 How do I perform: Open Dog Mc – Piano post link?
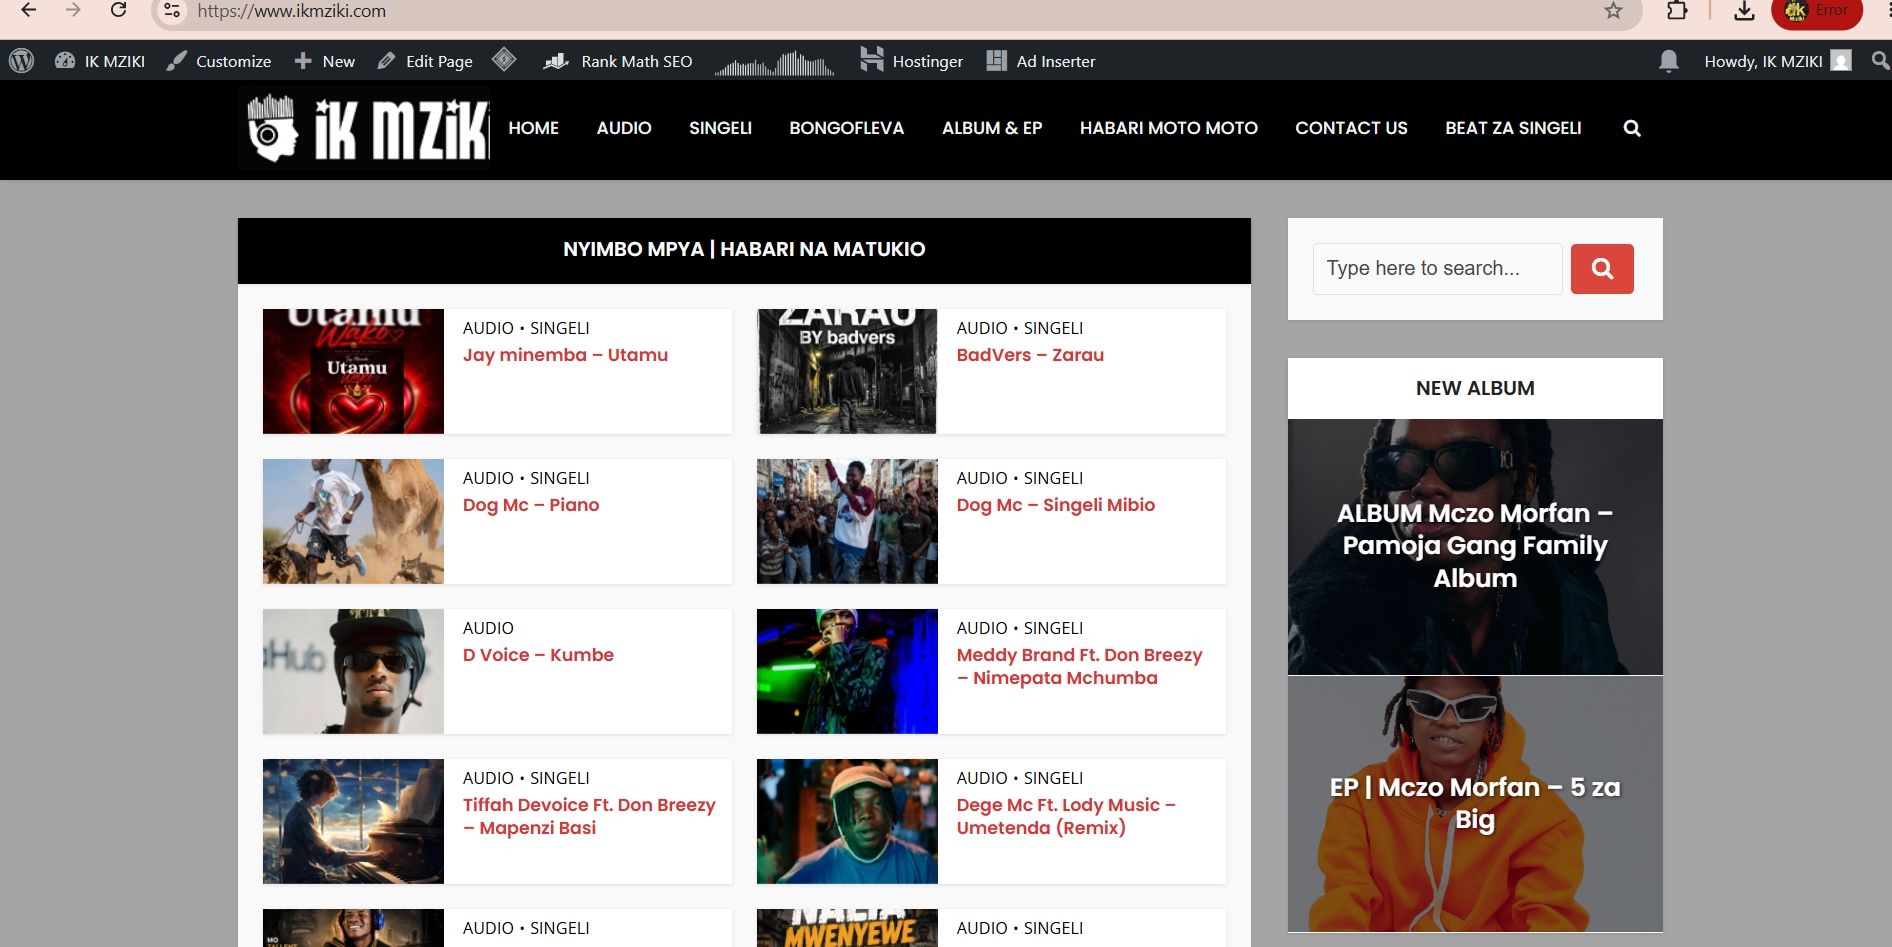pos(531,505)
